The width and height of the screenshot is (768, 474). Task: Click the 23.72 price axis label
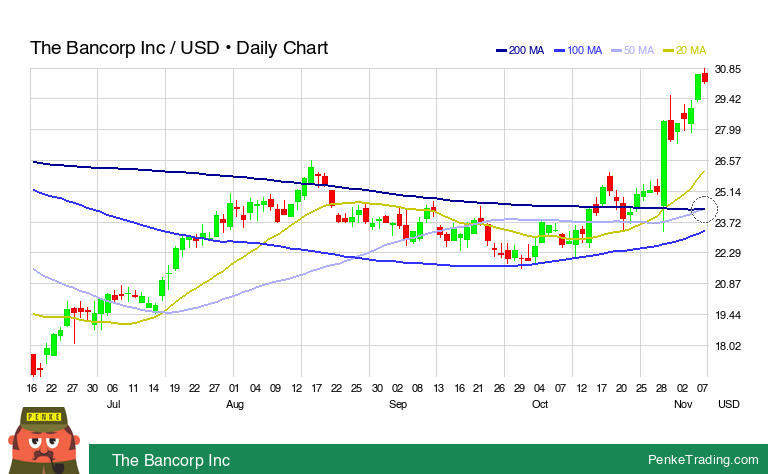tap(727, 223)
